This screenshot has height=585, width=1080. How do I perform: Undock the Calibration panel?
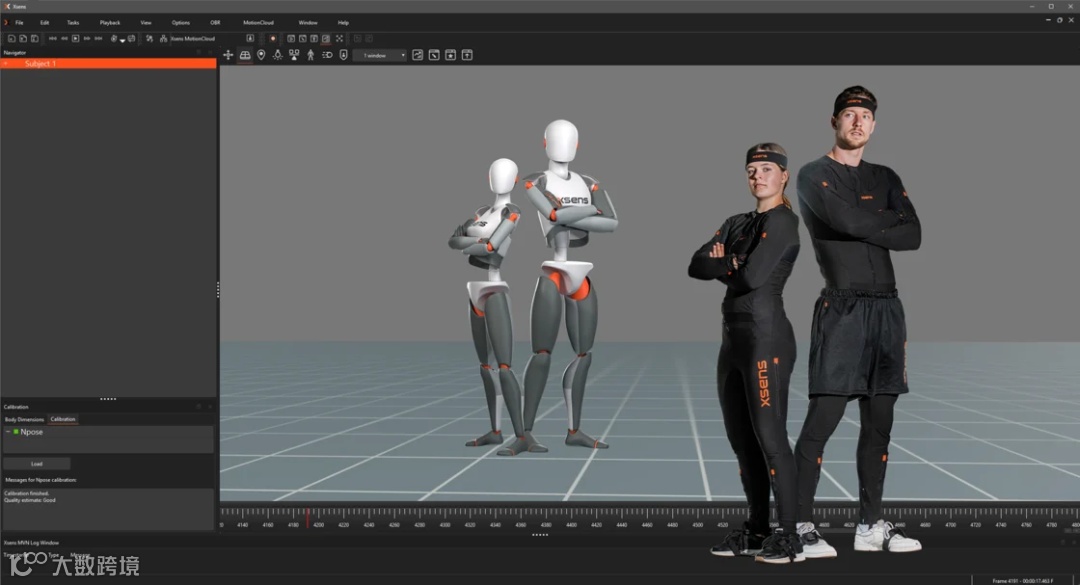pos(199,407)
